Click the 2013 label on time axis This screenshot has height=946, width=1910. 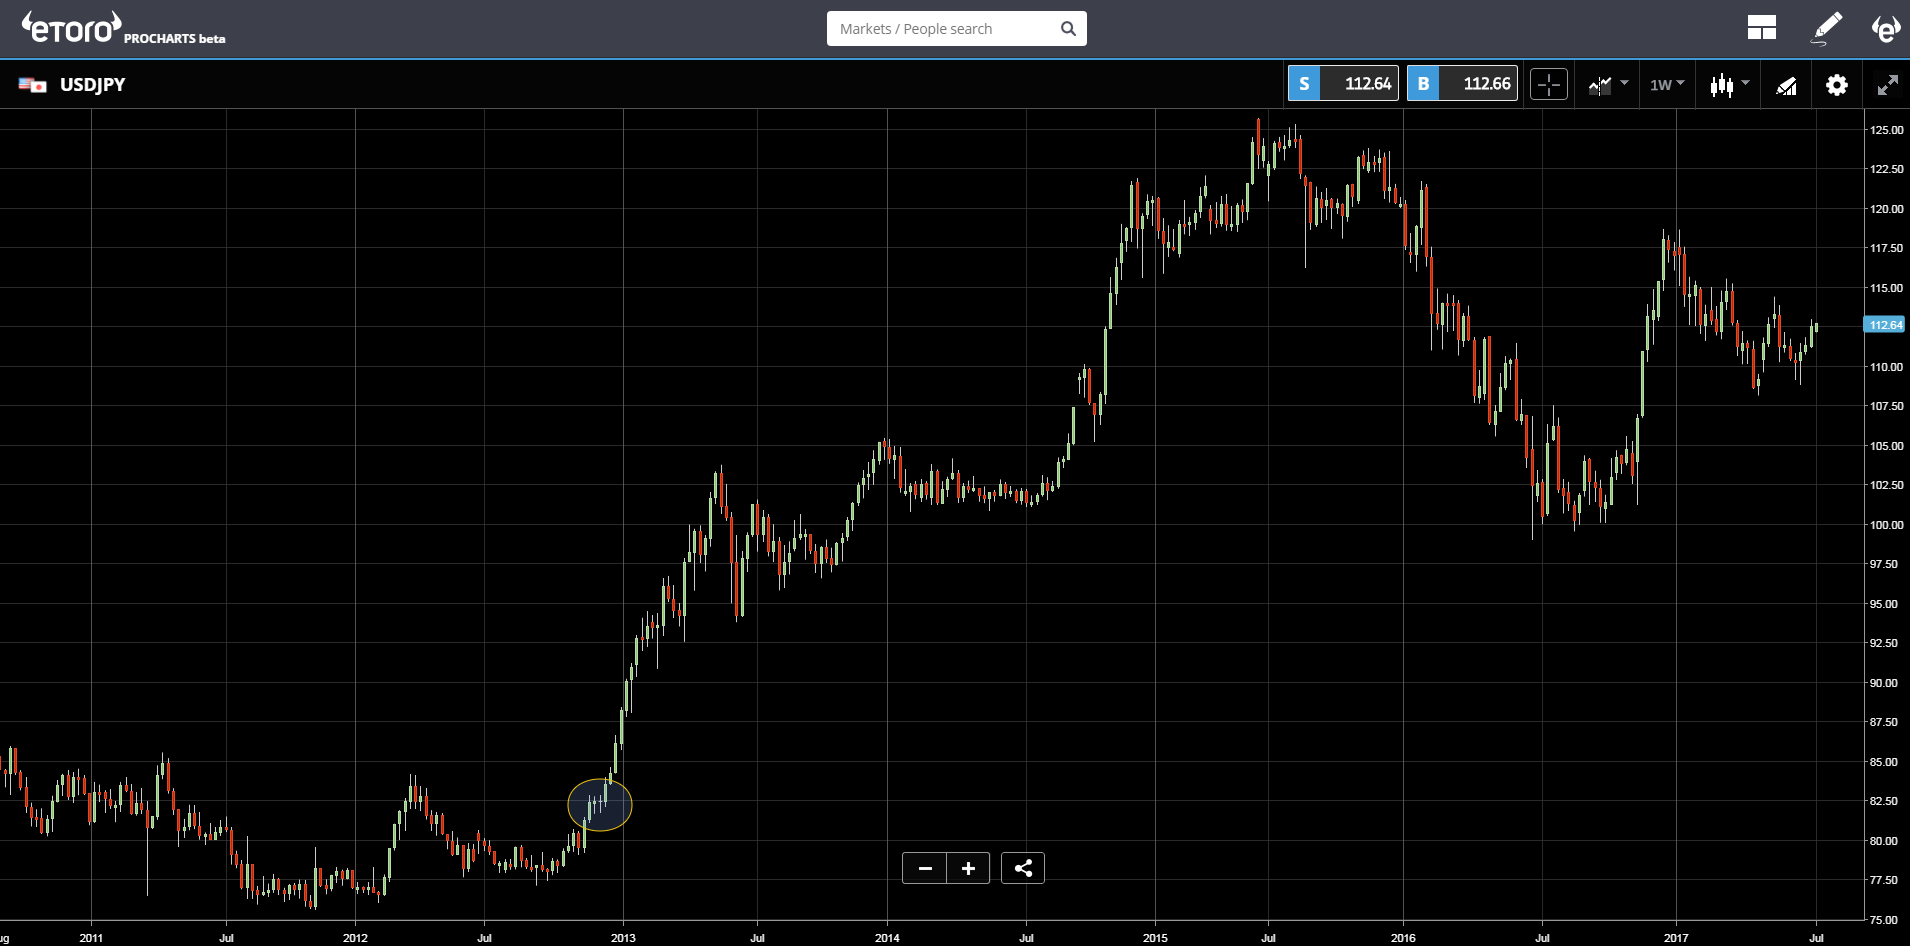(x=623, y=938)
